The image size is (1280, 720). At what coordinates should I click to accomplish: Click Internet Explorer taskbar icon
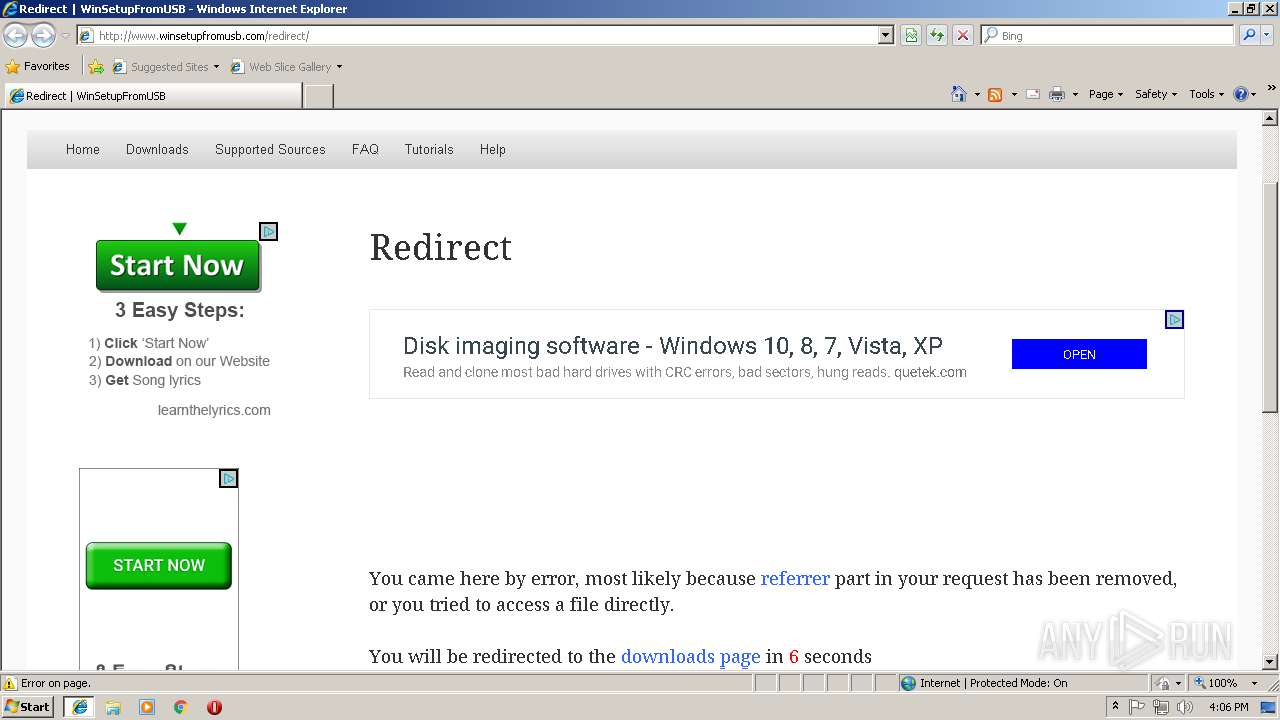click(79, 707)
